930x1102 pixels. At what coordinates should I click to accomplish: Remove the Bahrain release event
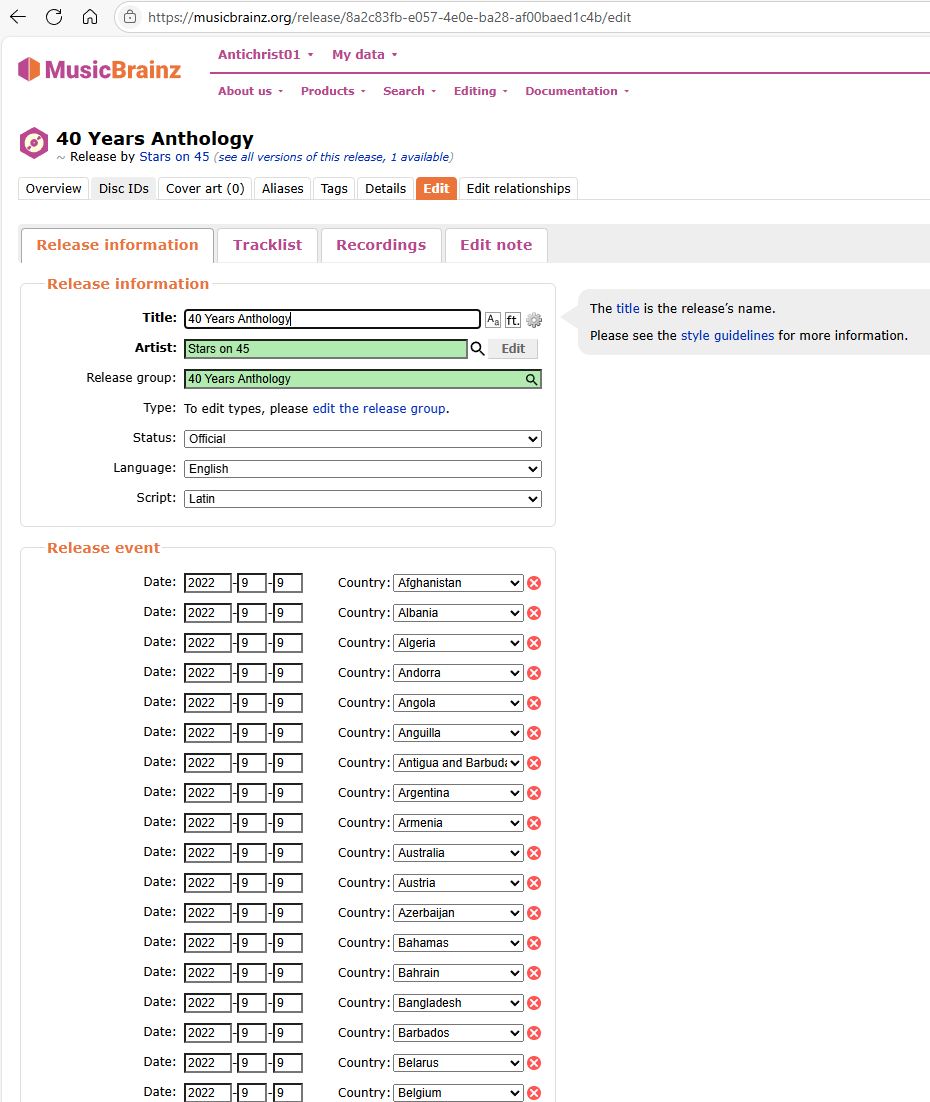pos(534,973)
